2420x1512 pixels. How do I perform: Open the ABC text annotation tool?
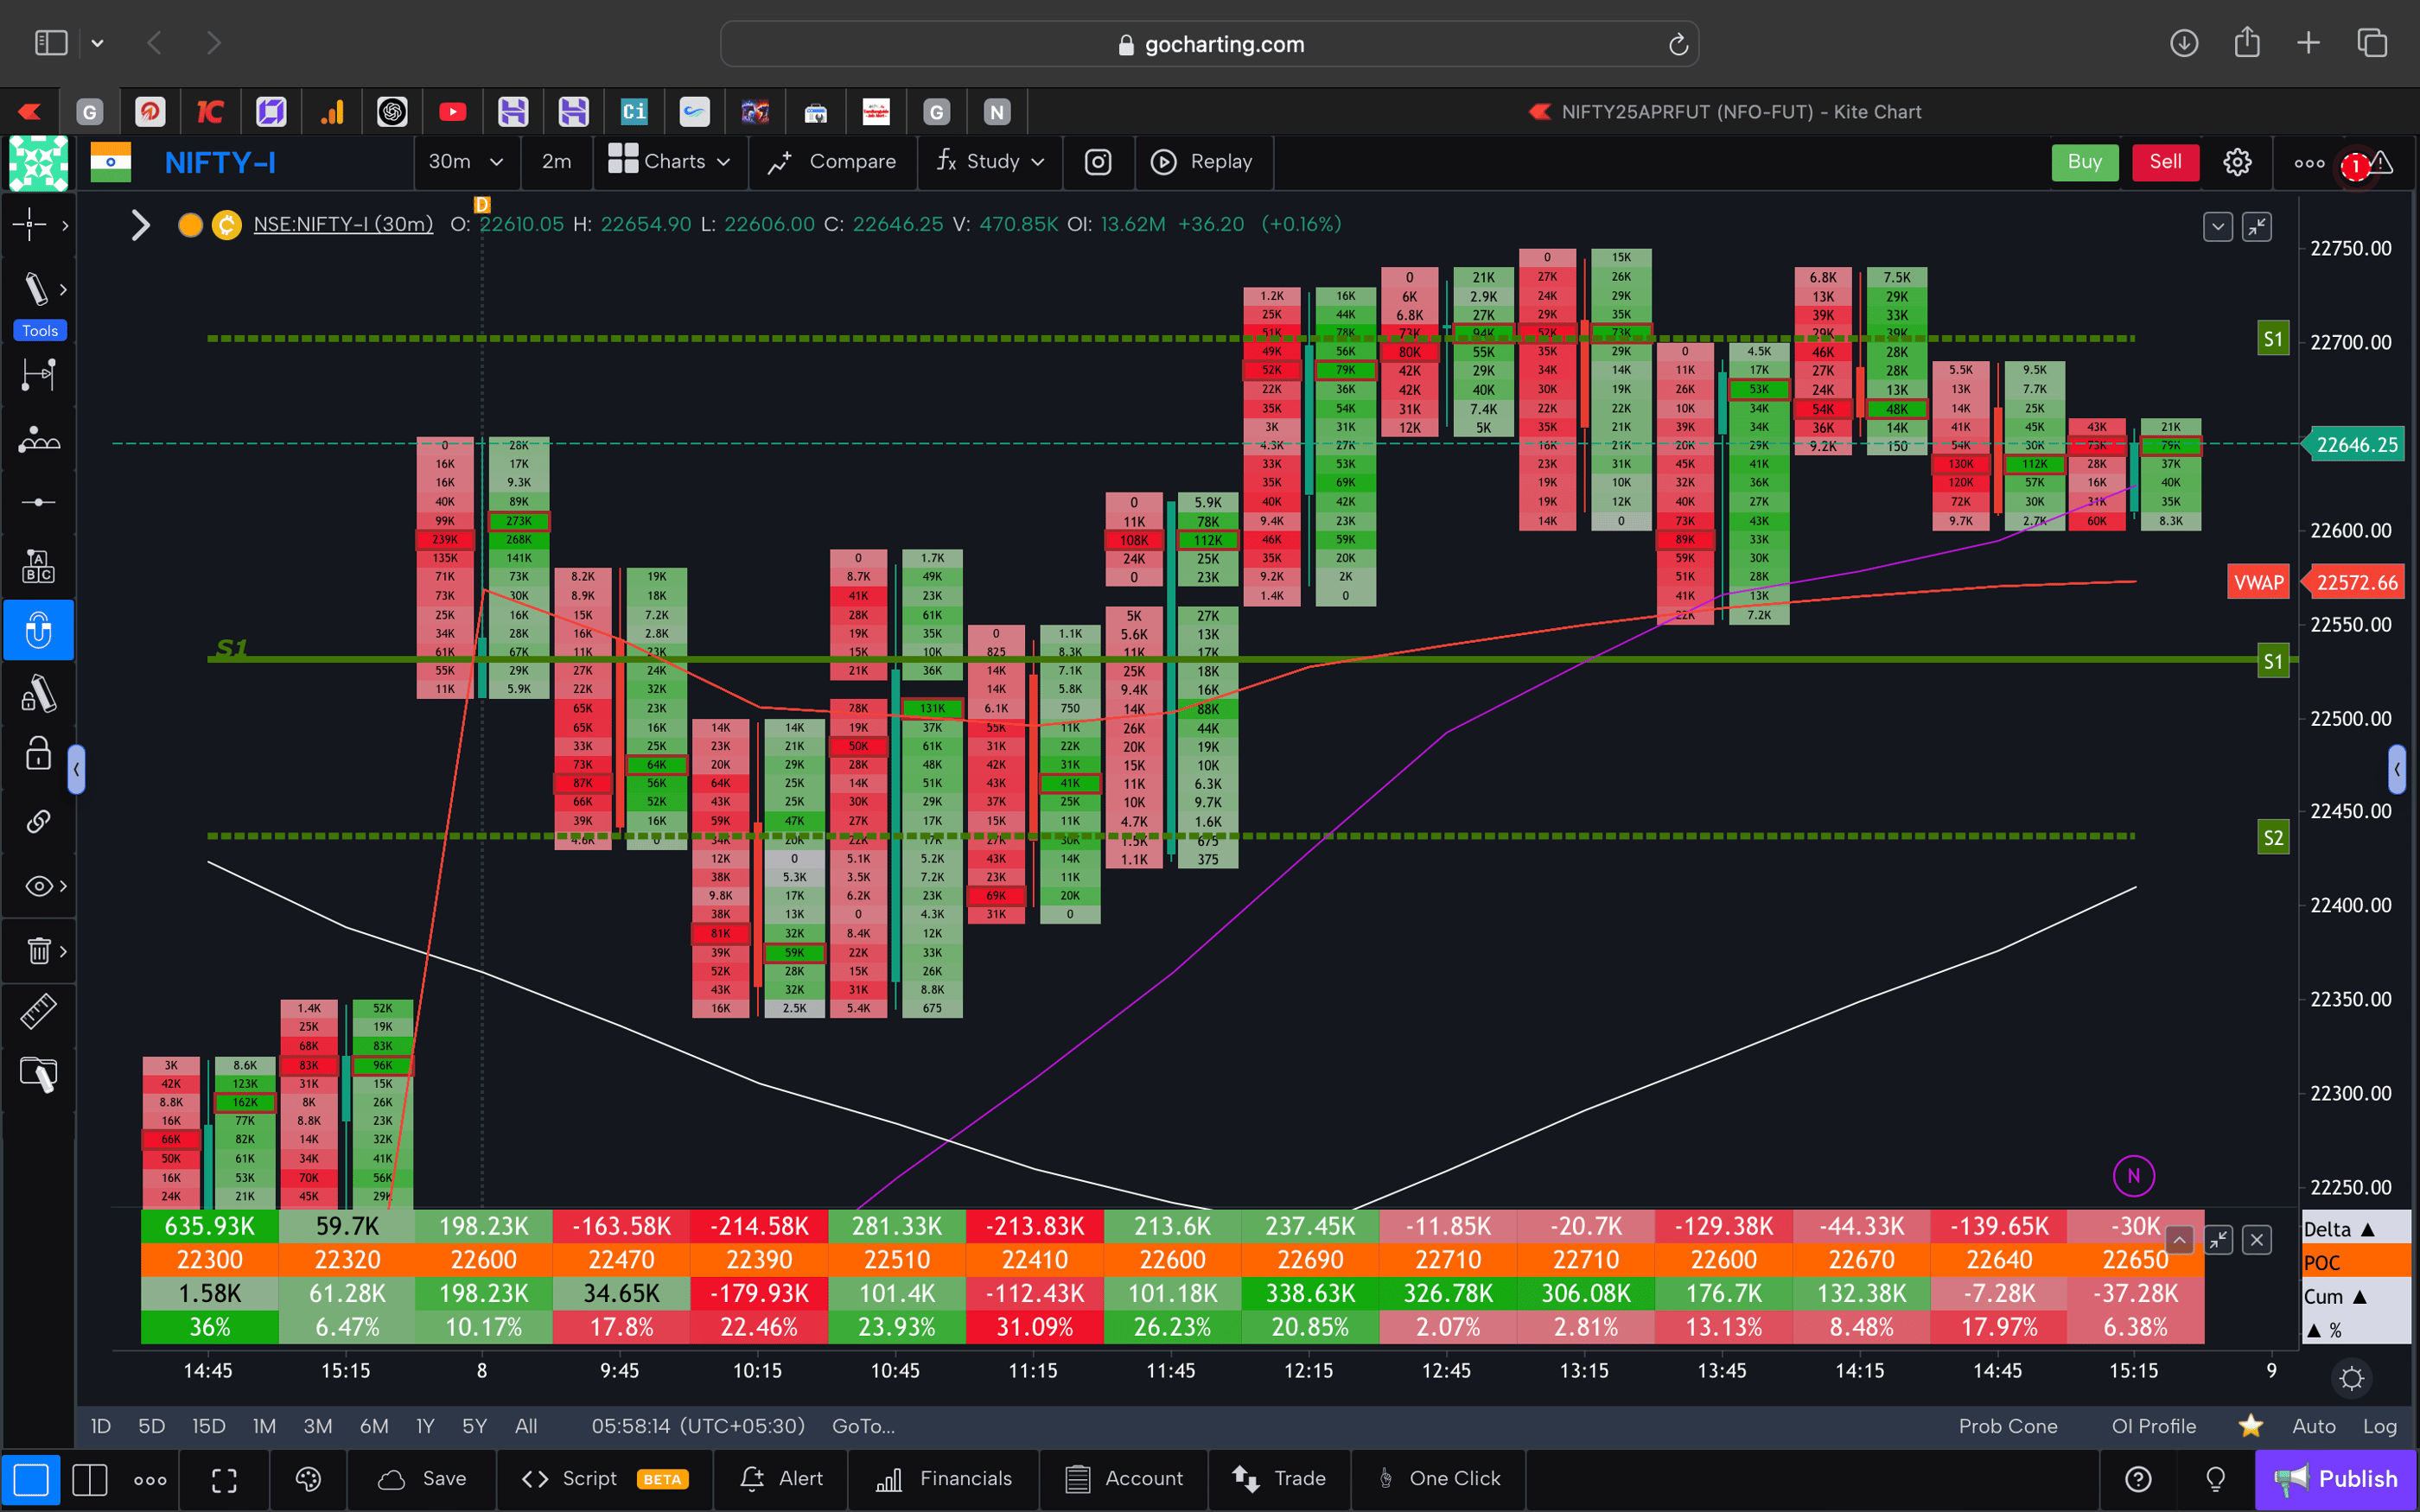(38, 565)
